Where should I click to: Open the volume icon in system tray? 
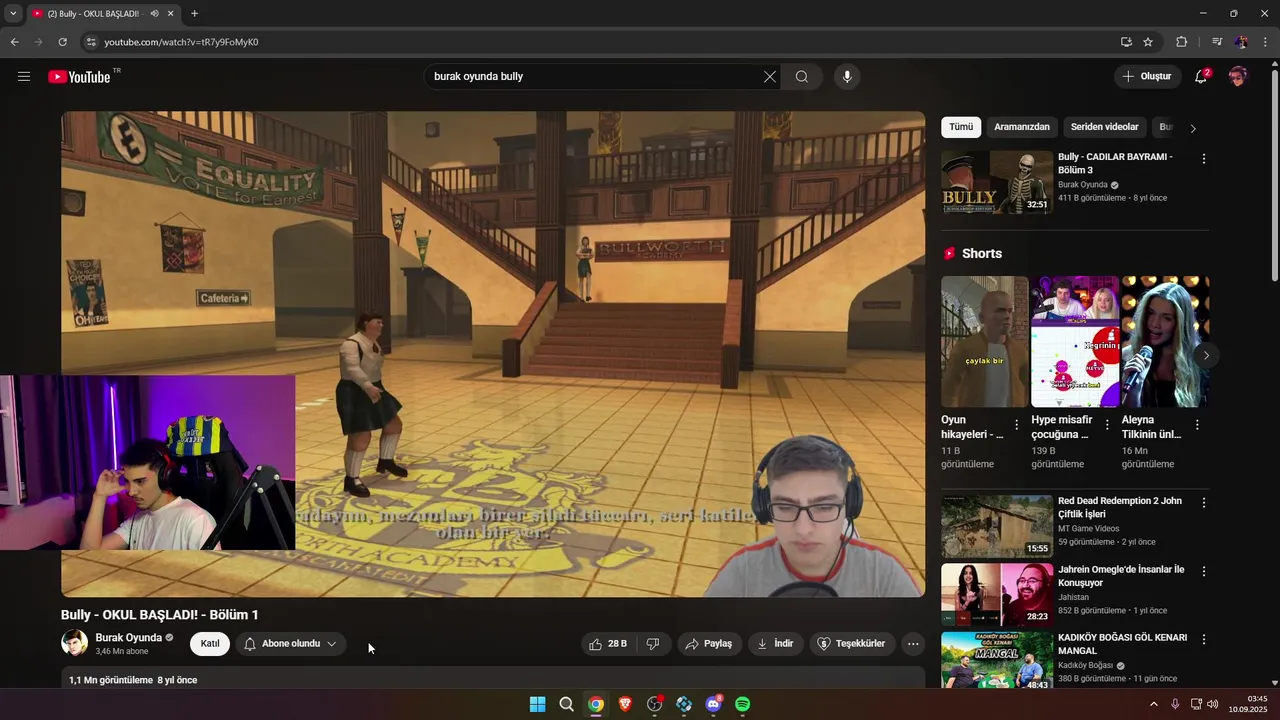1213,704
